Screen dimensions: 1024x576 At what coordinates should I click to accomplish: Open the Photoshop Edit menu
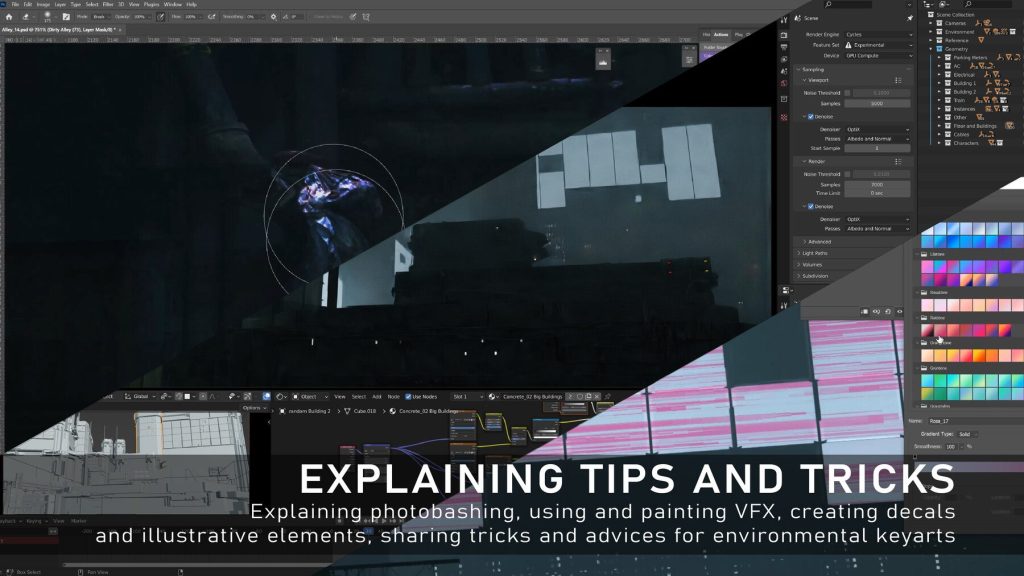tap(27, 4)
